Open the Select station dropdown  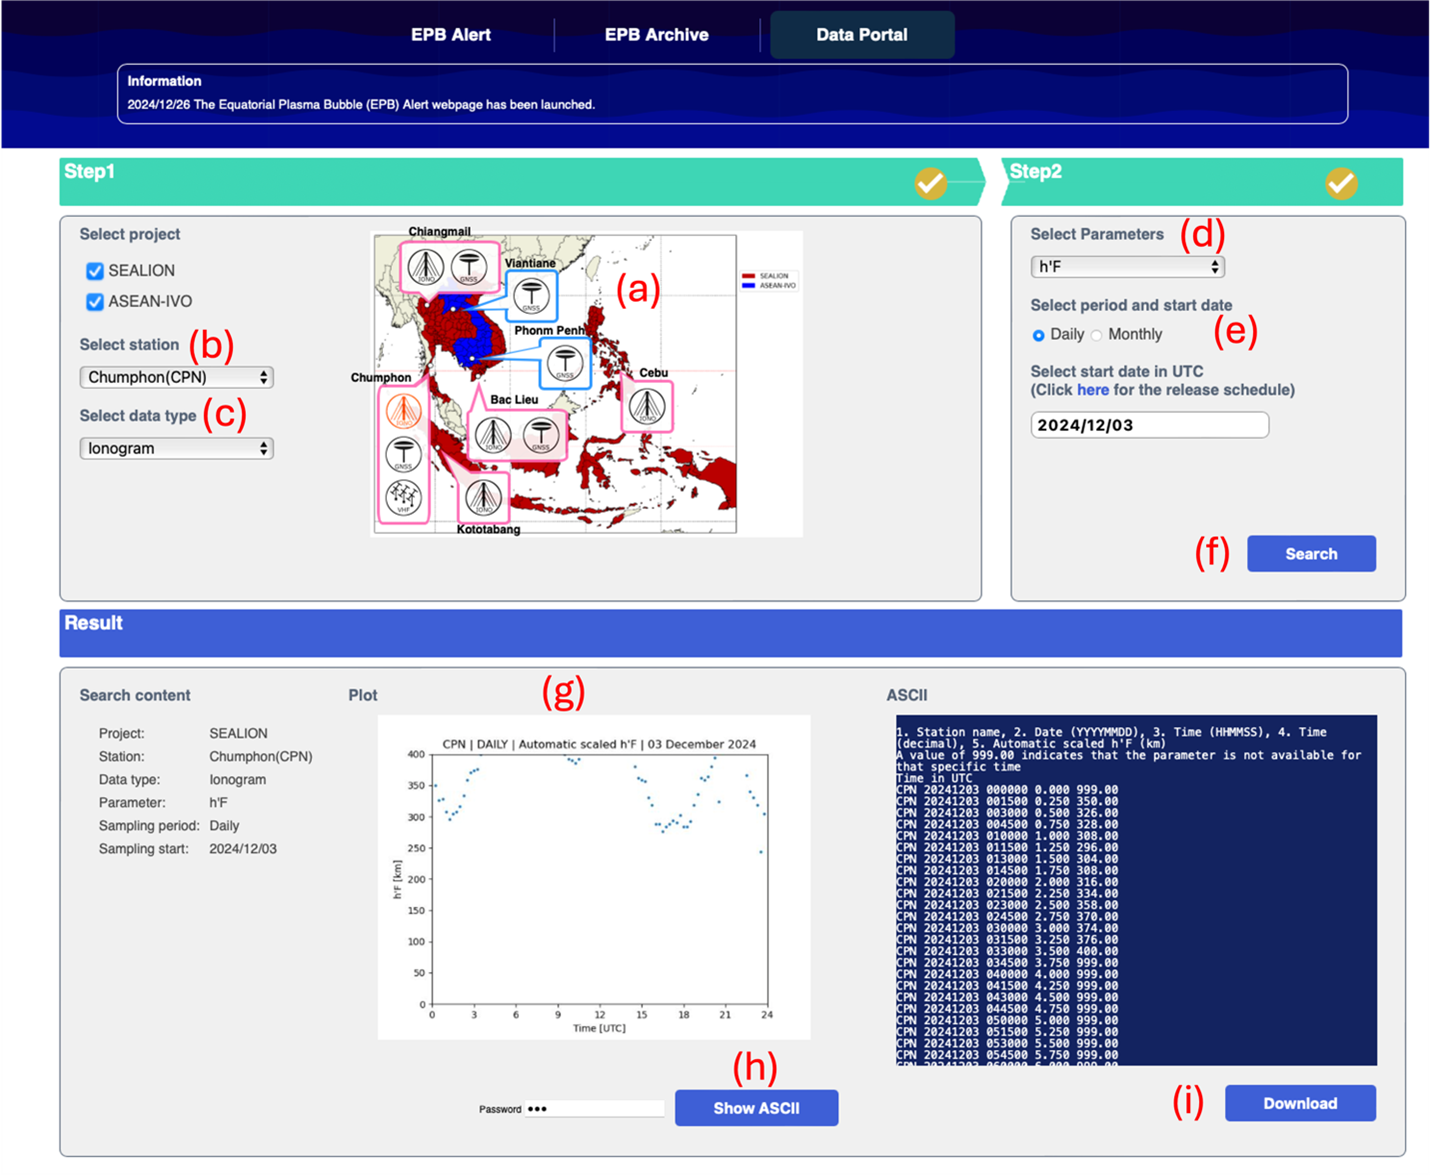176,377
